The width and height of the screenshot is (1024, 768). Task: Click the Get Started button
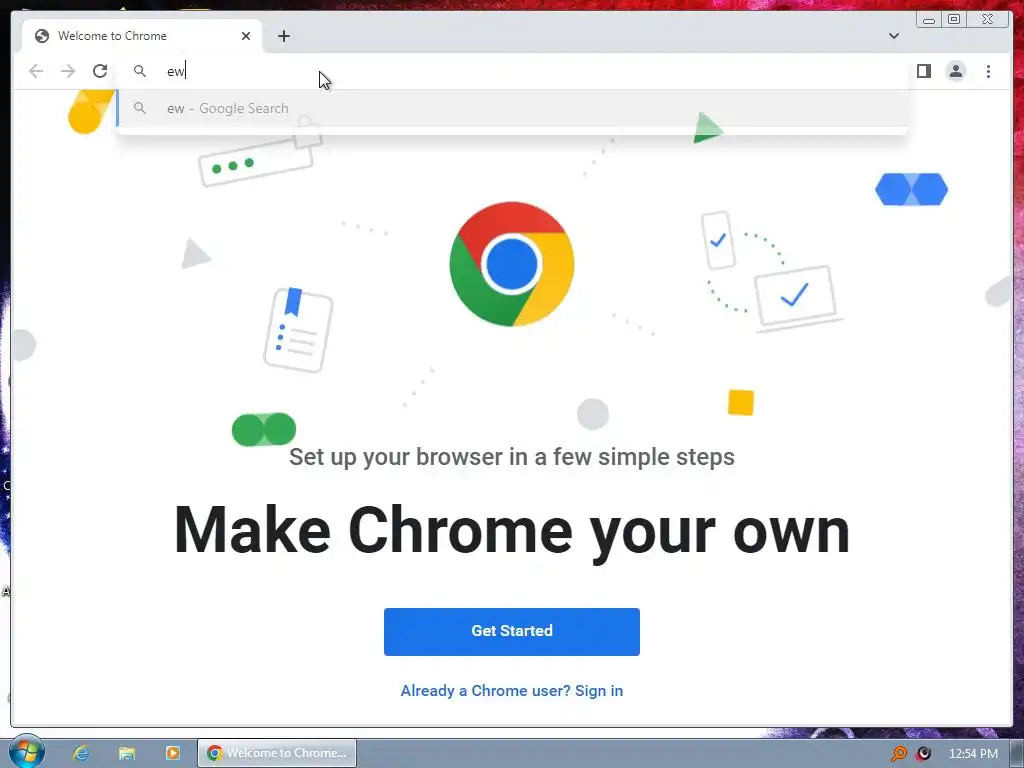tap(512, 632)
